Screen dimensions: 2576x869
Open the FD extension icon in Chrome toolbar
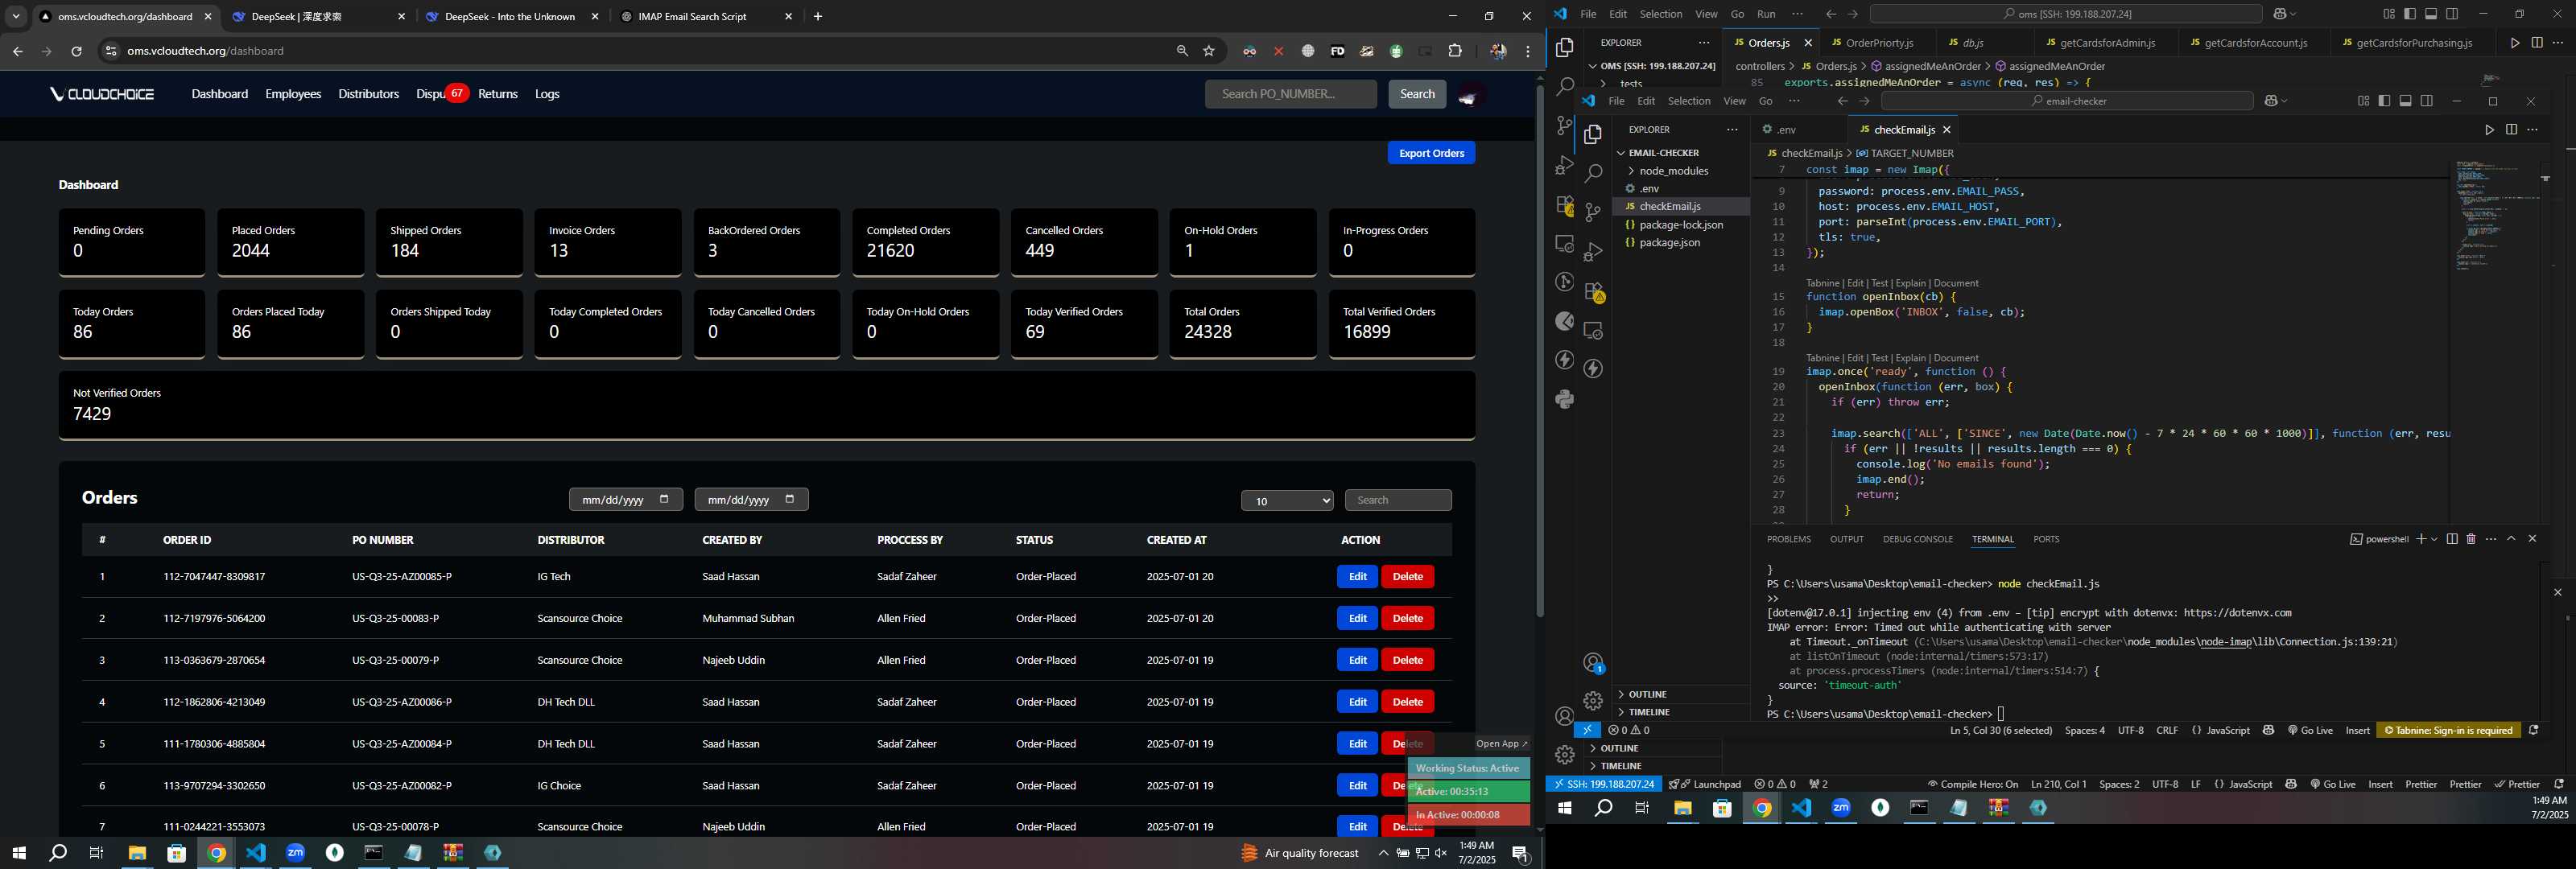point(1337,51)
